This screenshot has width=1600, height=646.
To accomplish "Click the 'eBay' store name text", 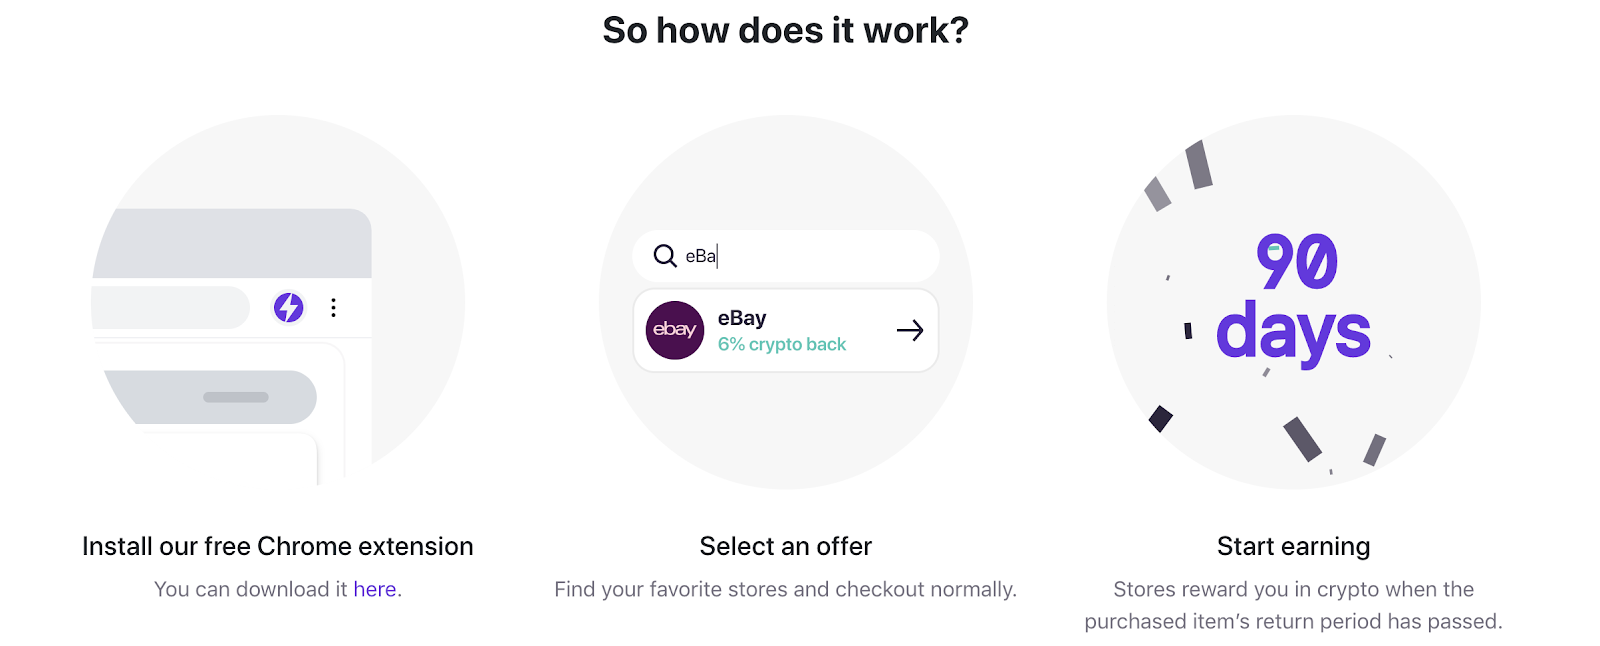I will [x=742, y=318].
